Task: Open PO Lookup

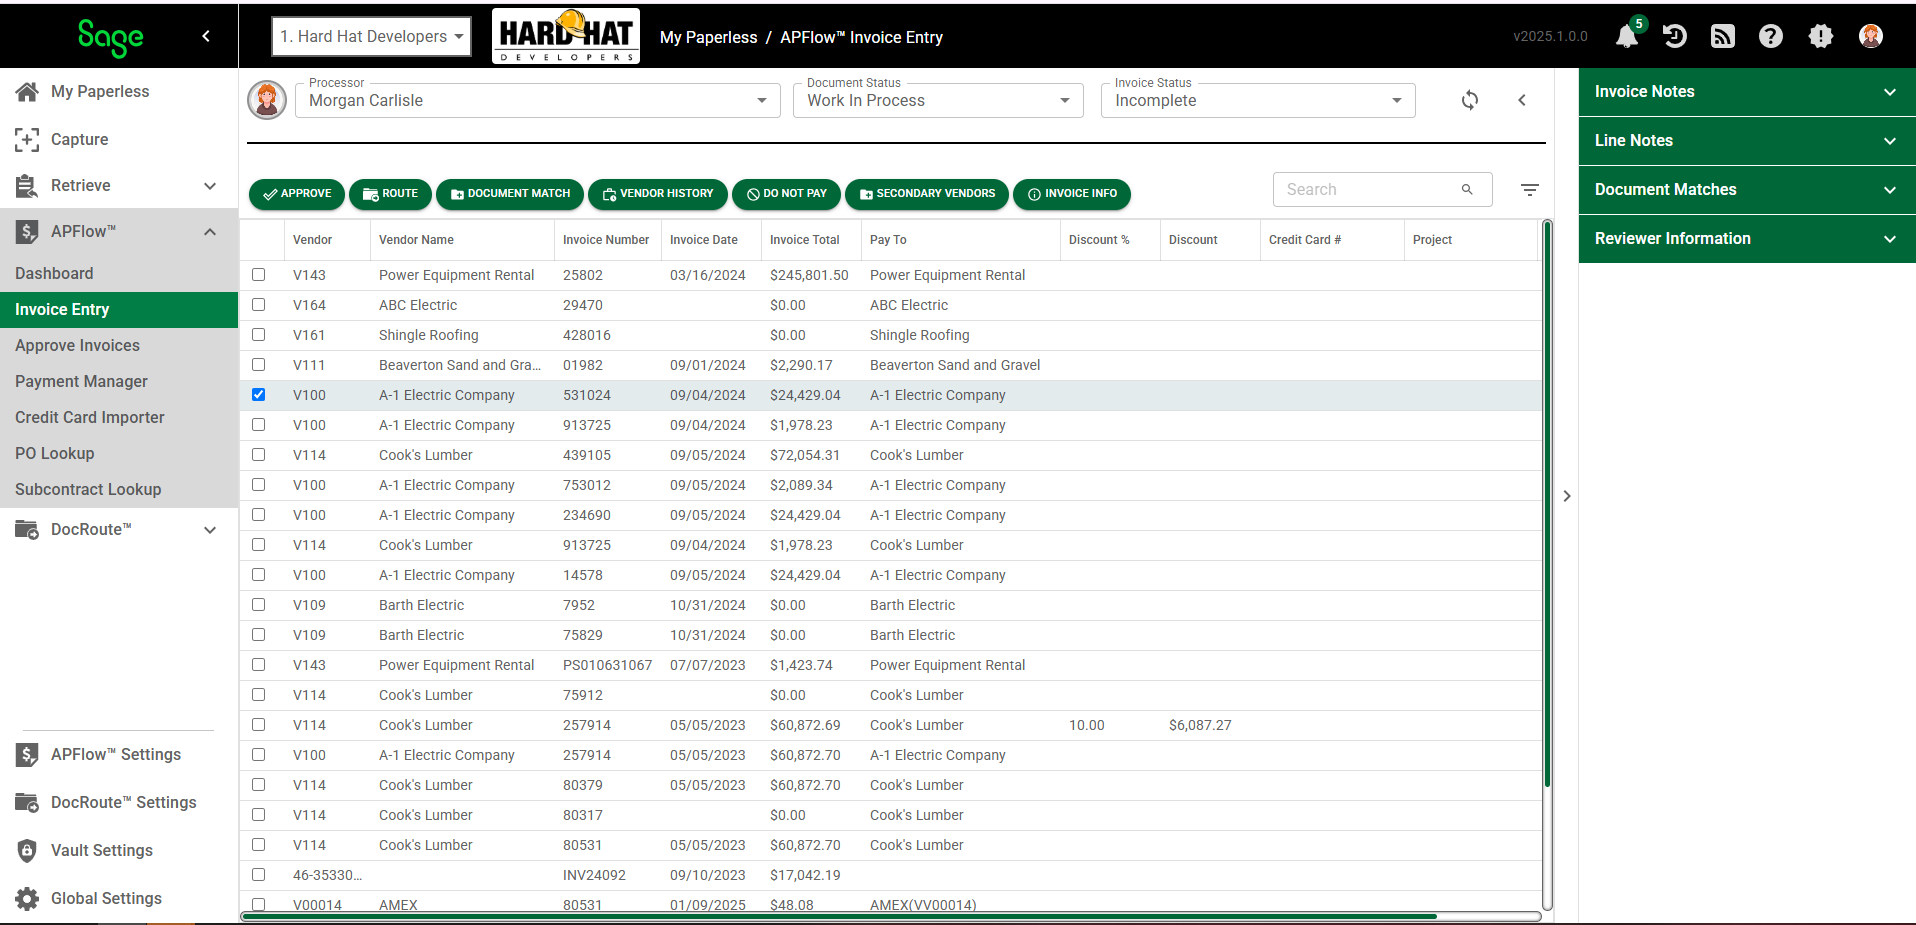Action: (x=54, y=454)
